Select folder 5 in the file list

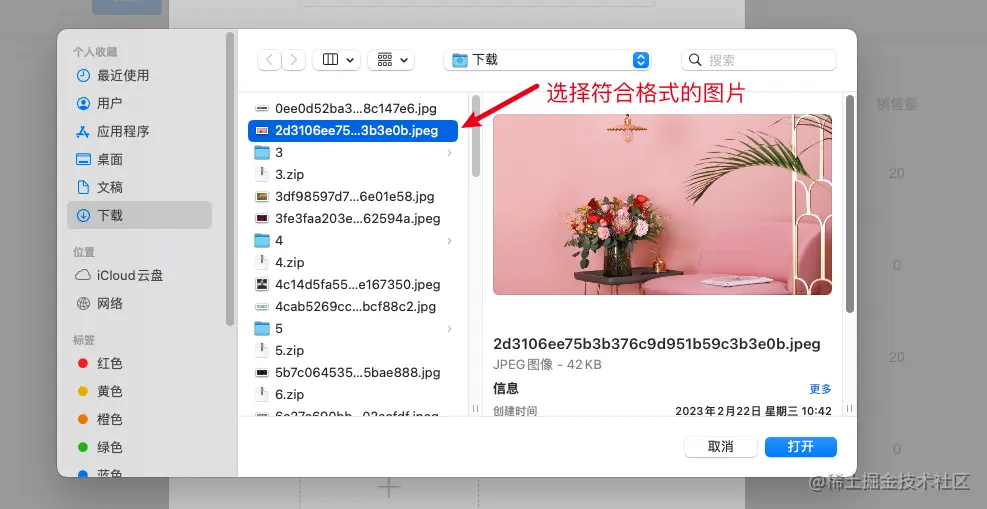(x=353, y=328)
